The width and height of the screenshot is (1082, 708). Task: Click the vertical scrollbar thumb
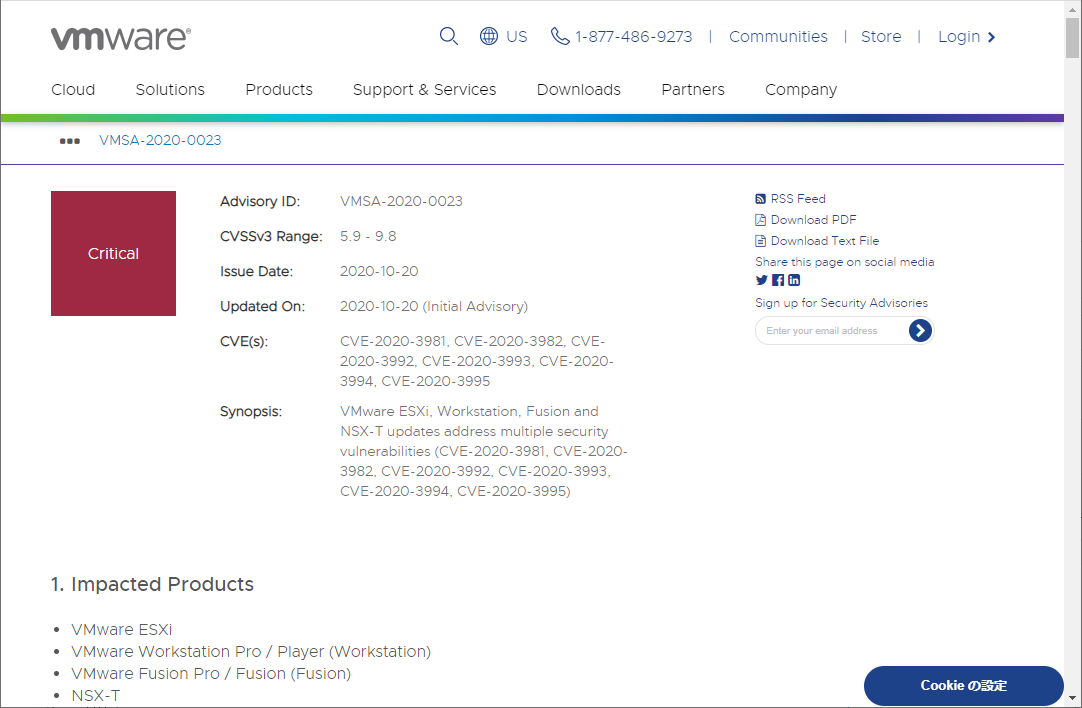pos(1072,38)
